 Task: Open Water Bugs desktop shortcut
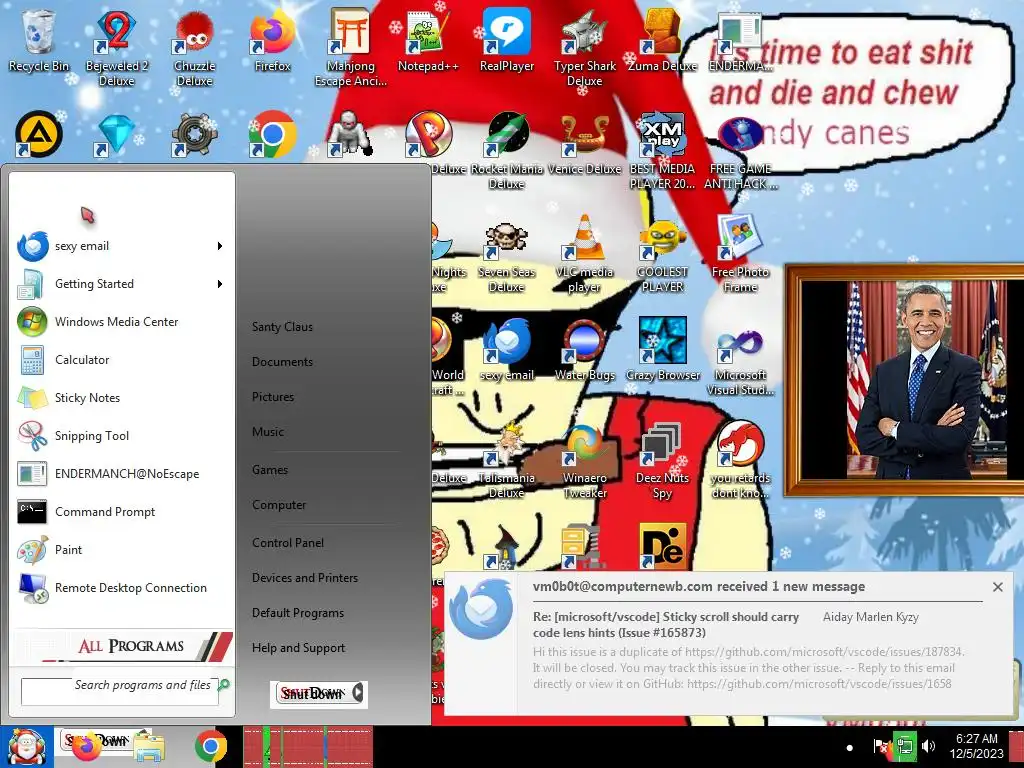coord(584,350)
